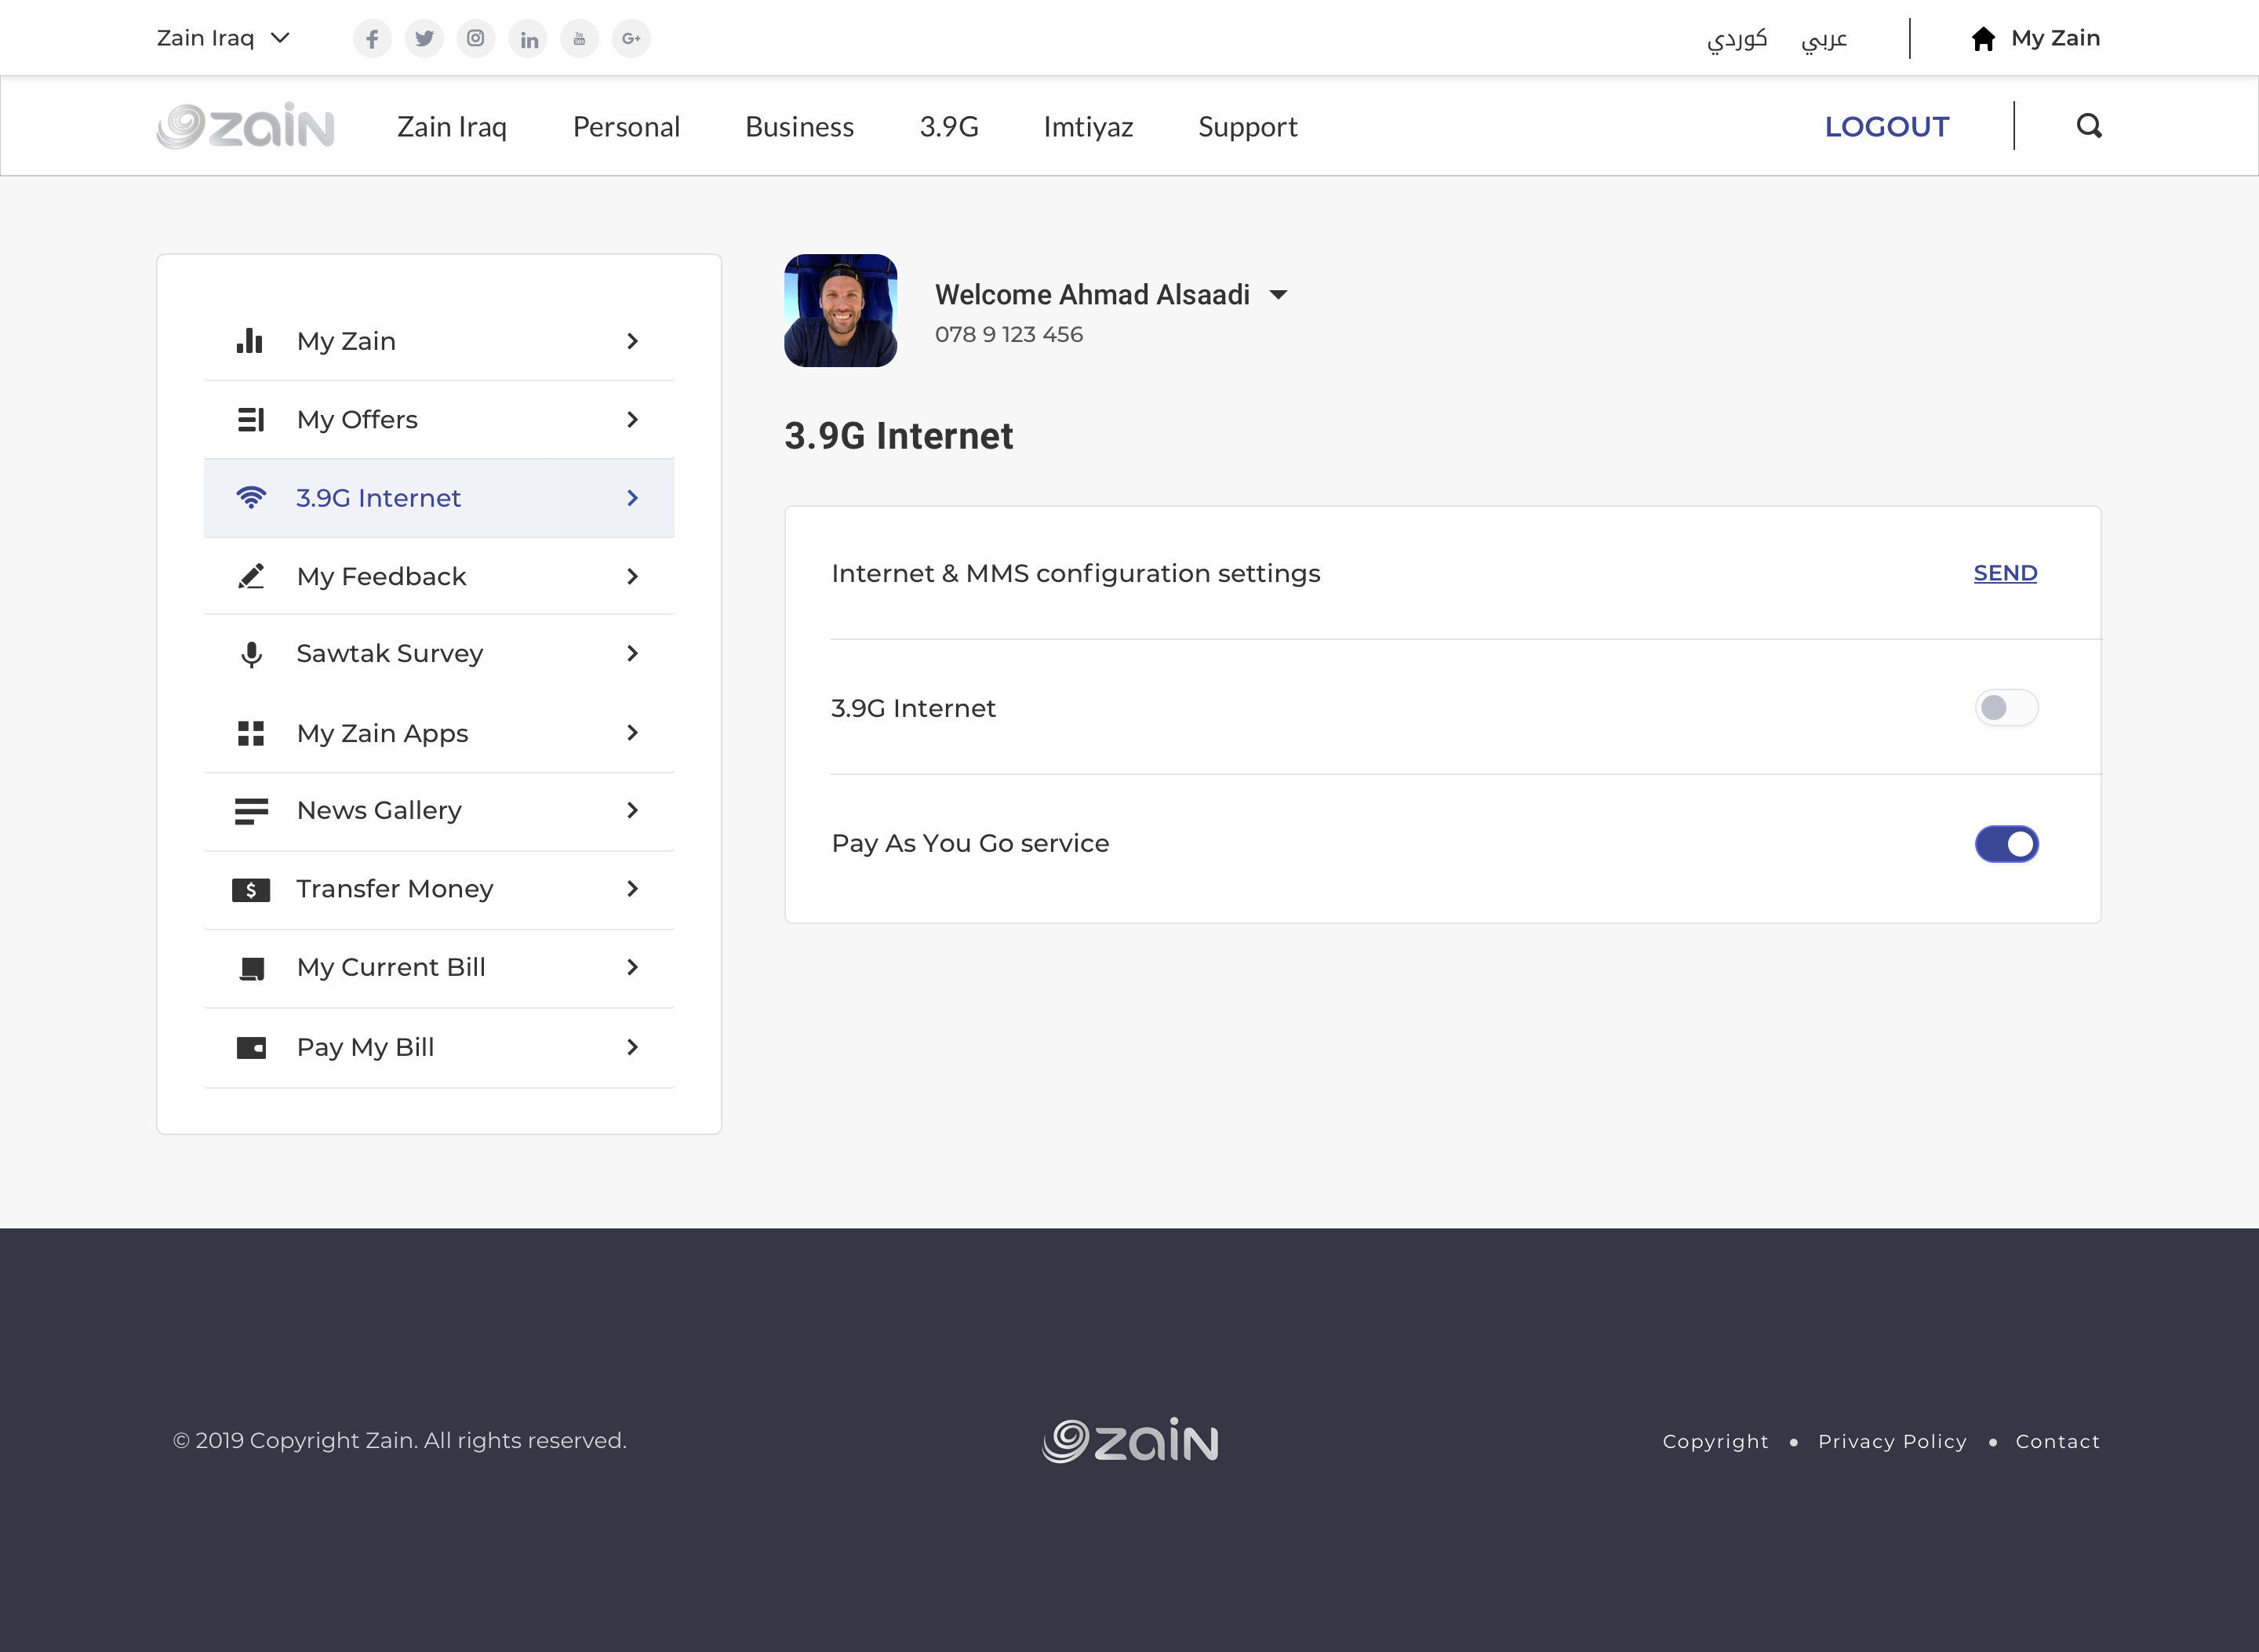The width and height of the screenshot is (2259, 1652).
Task: Select the Pay My Bill sidebar label
Action: click(x=365, y=1047)
